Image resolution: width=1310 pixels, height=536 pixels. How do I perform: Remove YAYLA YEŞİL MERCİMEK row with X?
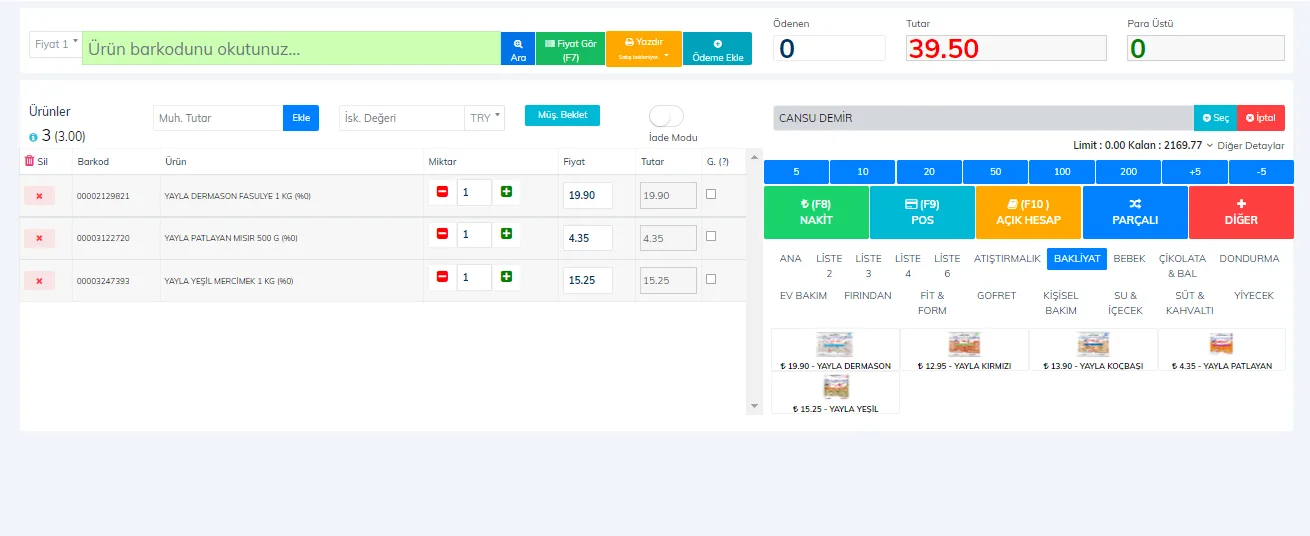[39, 281]
